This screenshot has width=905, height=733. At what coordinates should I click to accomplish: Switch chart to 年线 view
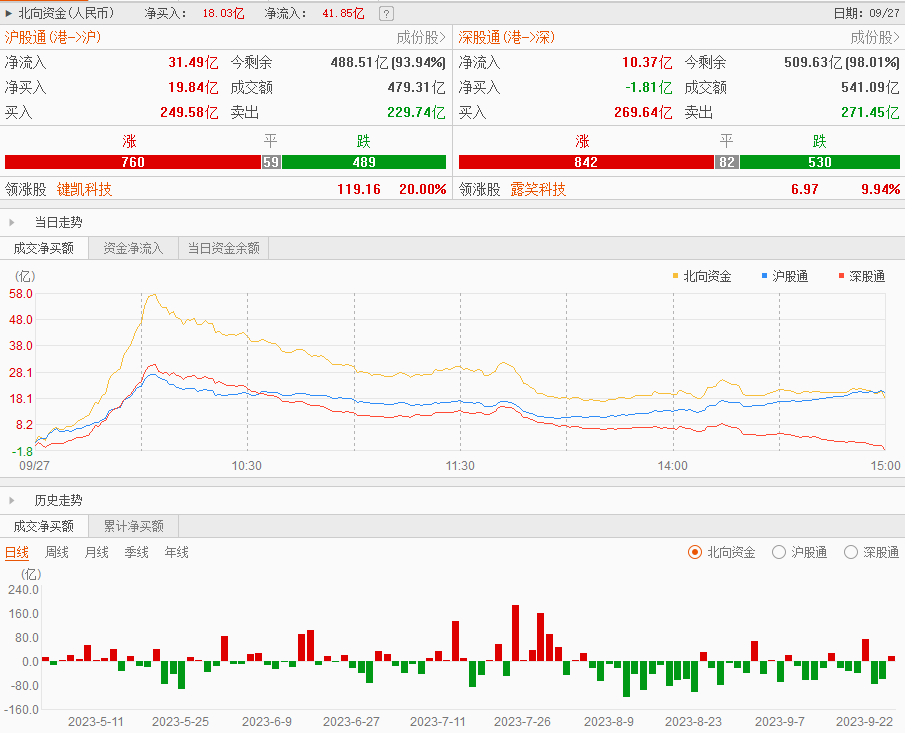coord(176,552)
